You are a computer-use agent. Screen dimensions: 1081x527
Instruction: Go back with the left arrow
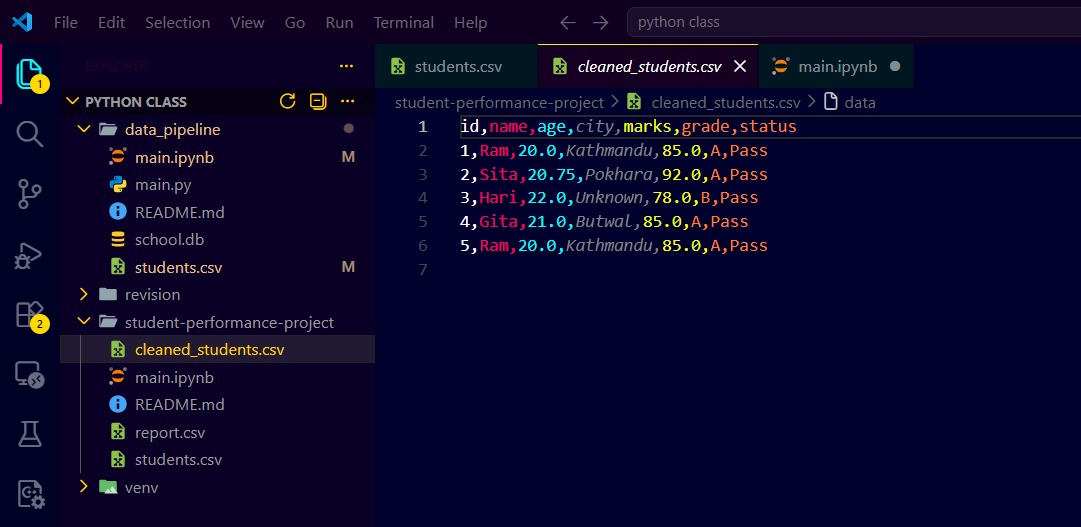coord(567,23)
